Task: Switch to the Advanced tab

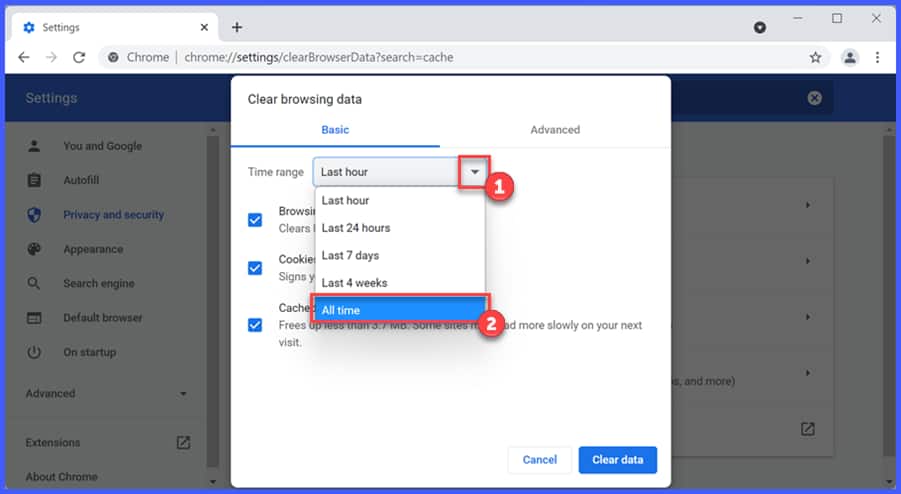Action: pos(555,130)
